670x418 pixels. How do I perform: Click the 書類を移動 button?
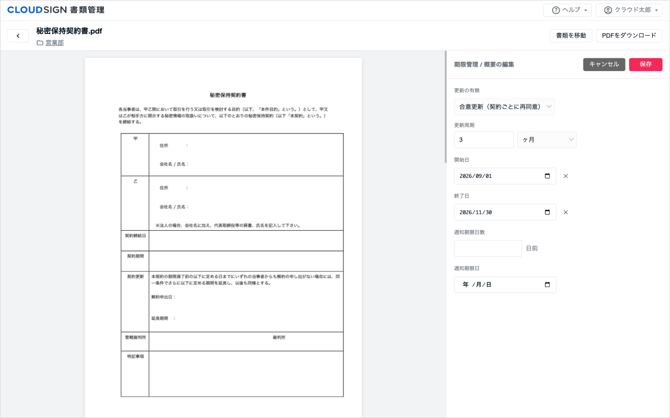571,35
